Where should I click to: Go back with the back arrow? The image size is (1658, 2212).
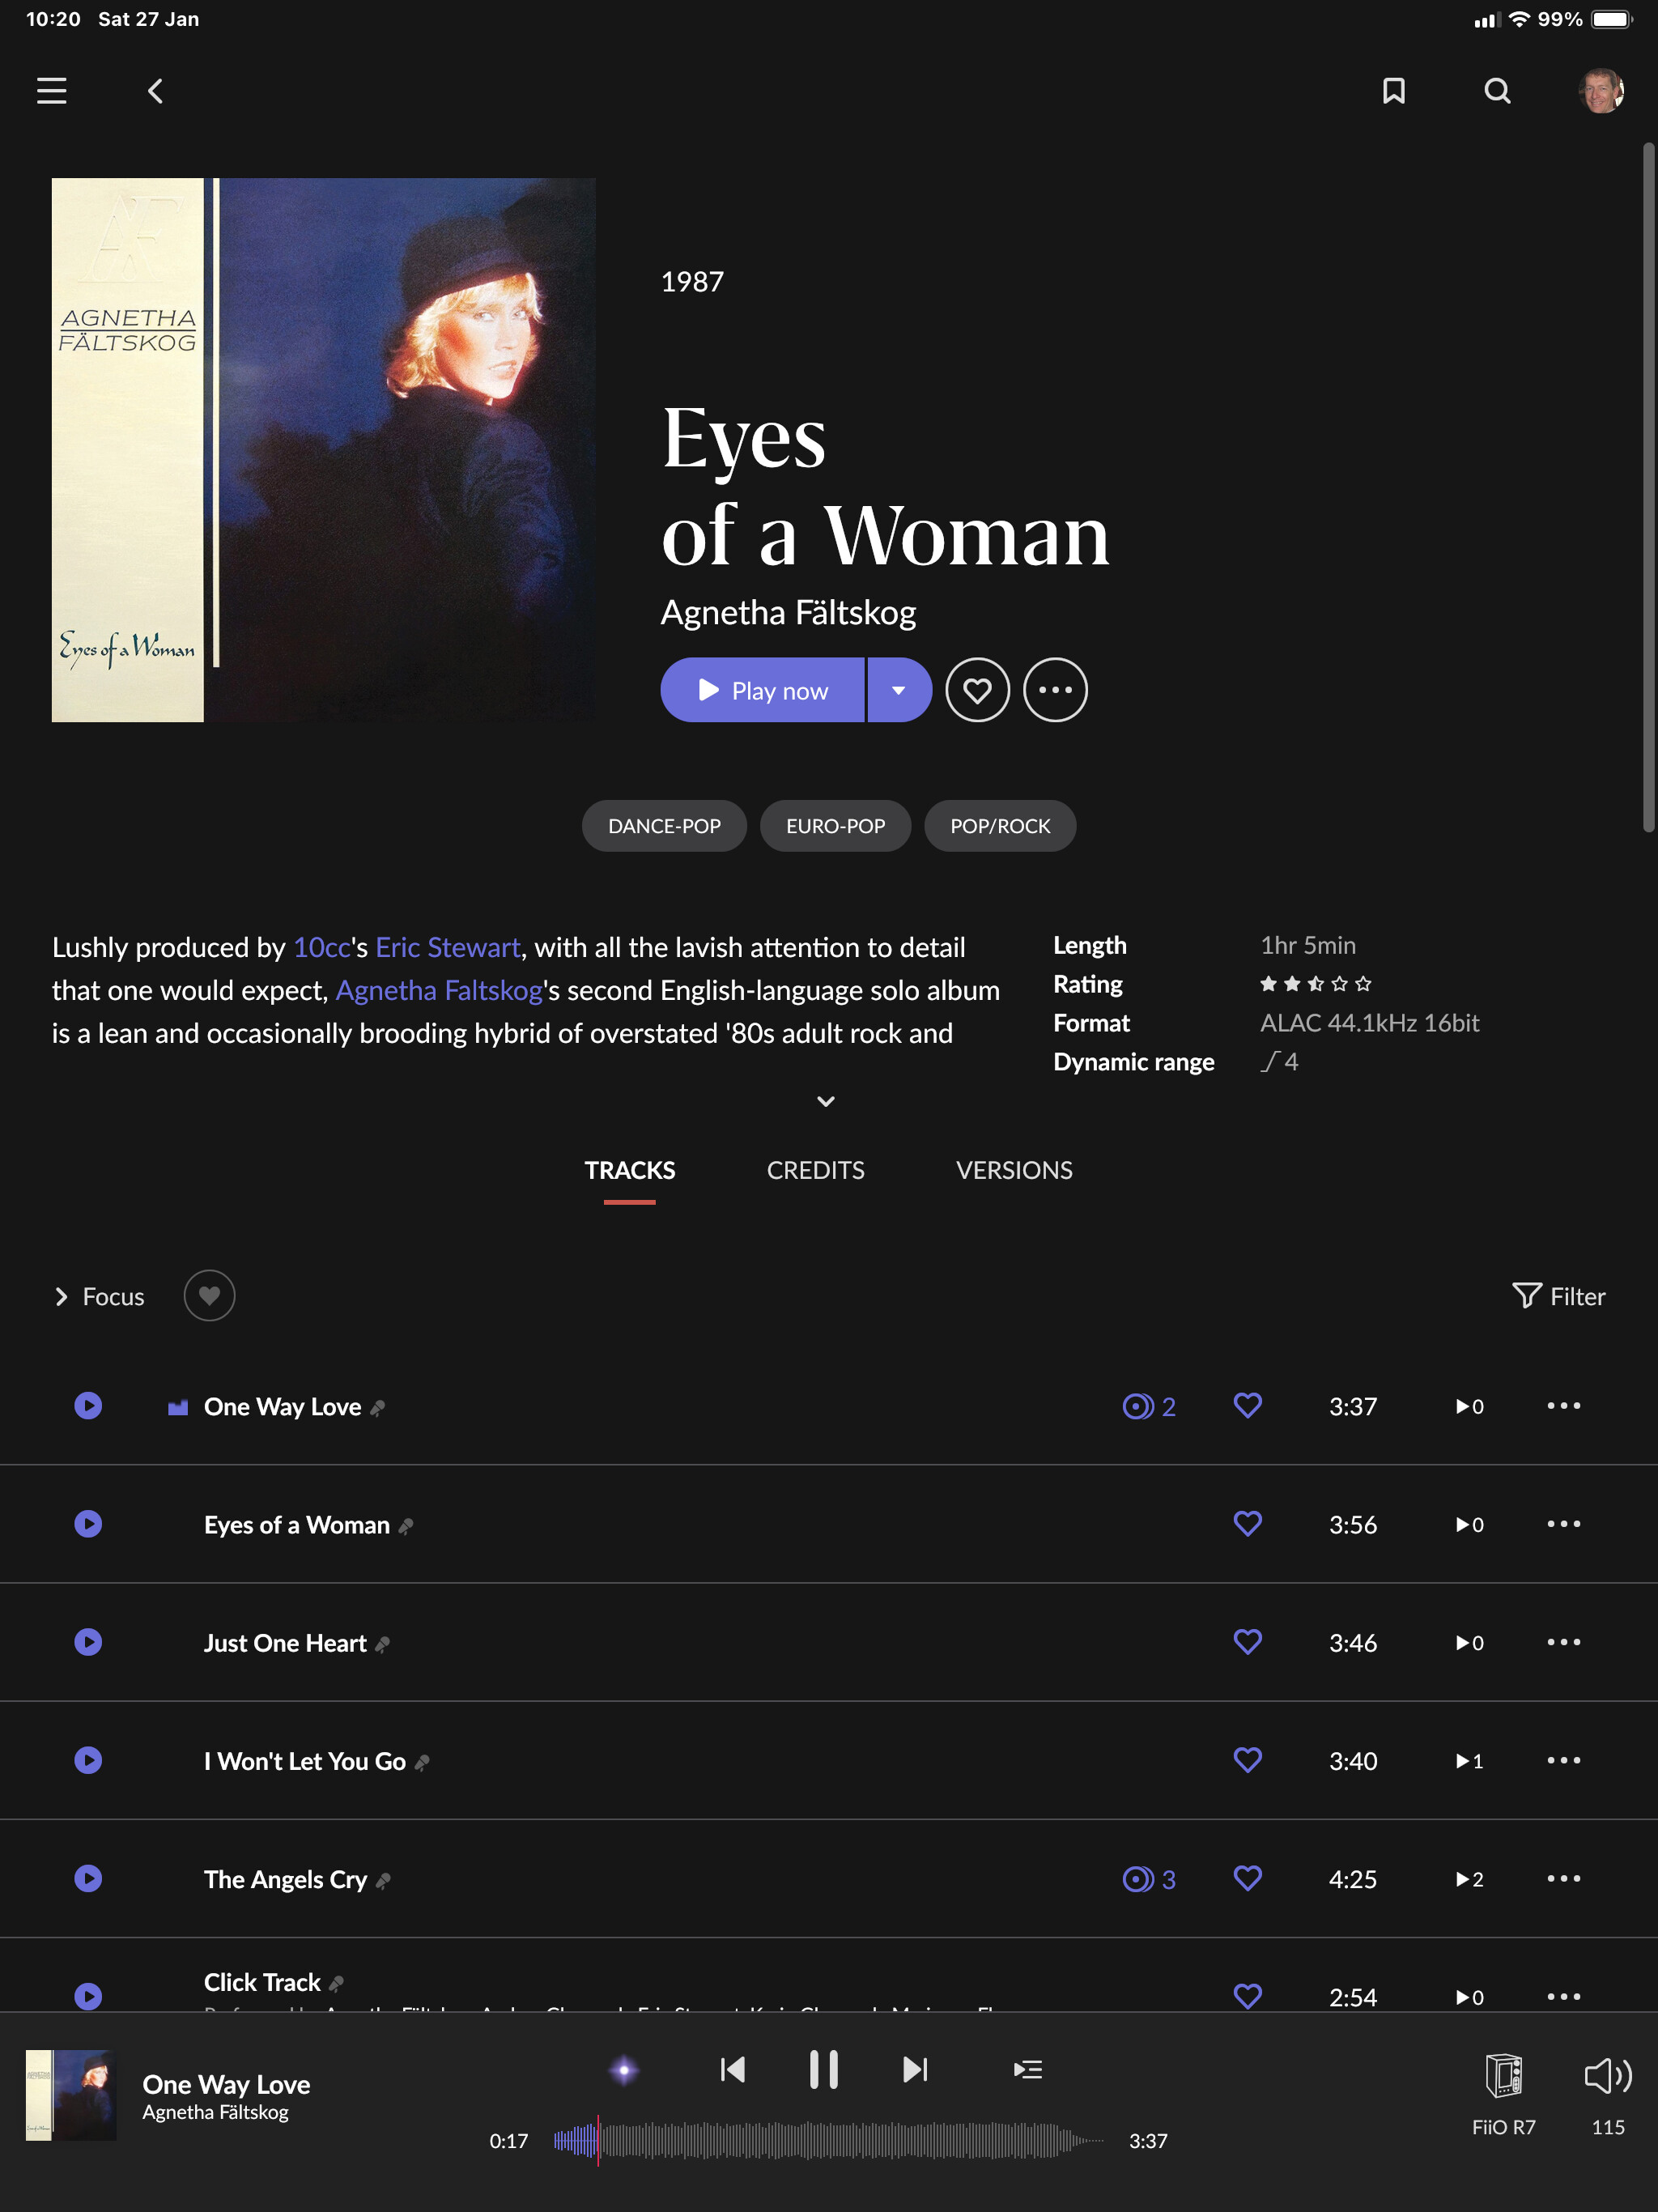click(155, 91)
